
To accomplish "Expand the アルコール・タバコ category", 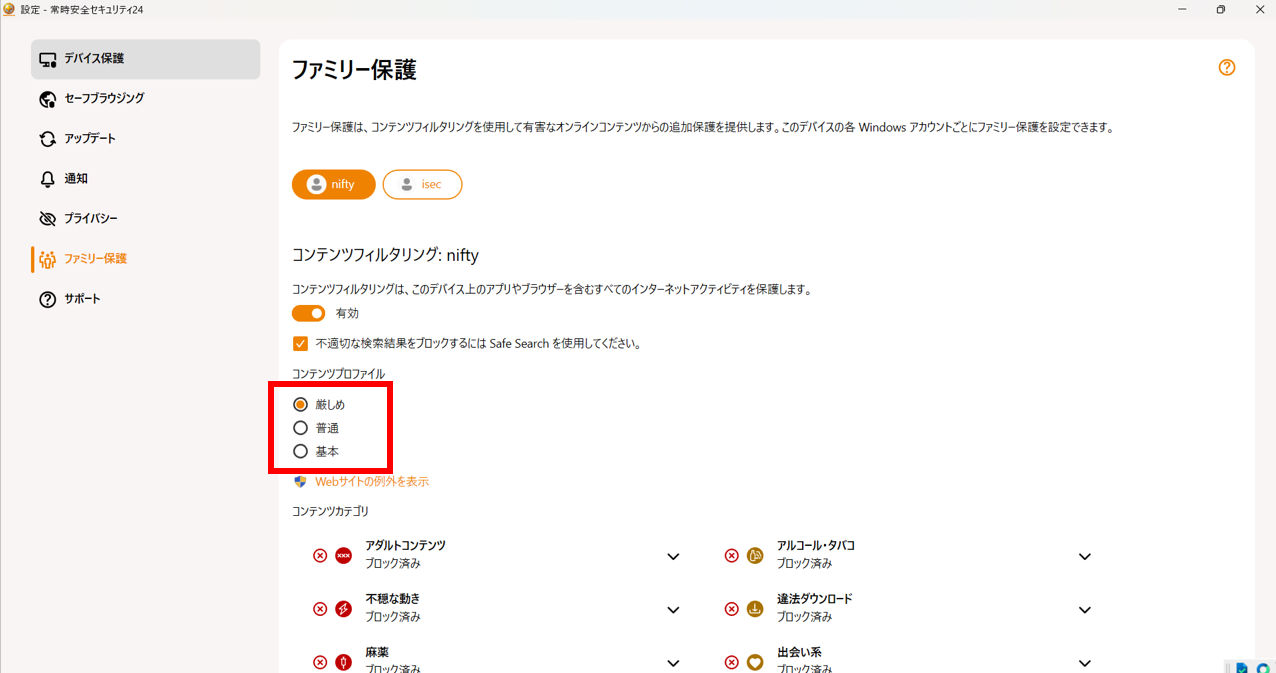I will [x=1084, y=556].
